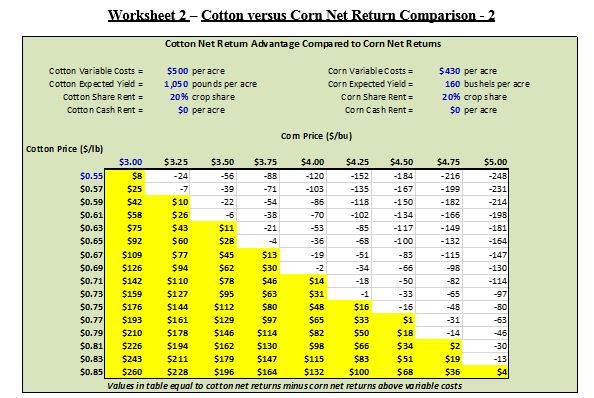The width and height of the screenshot is (594, 398).
Task: Click the Worksheet 2 title heading
Action: point(301,16)
